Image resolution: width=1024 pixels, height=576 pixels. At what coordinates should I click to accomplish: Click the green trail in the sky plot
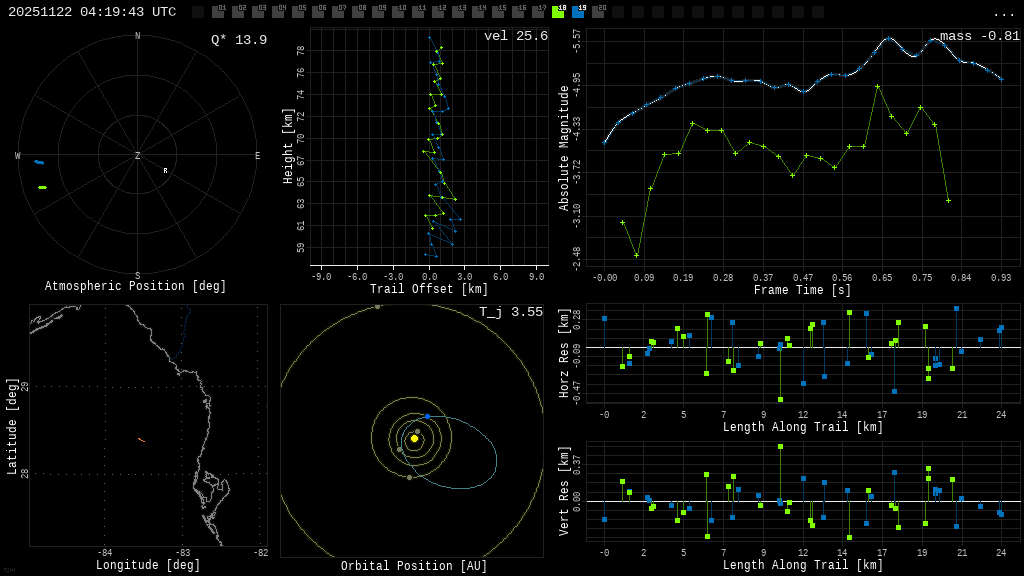(42, 187)
